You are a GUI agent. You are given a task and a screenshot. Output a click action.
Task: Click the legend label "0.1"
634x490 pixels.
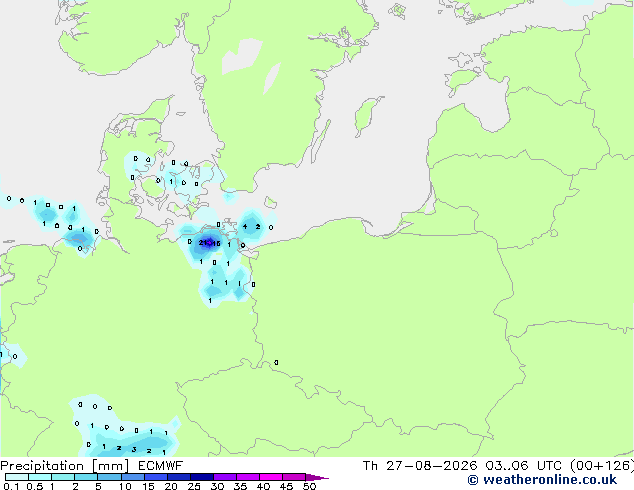tap(11, 486)
